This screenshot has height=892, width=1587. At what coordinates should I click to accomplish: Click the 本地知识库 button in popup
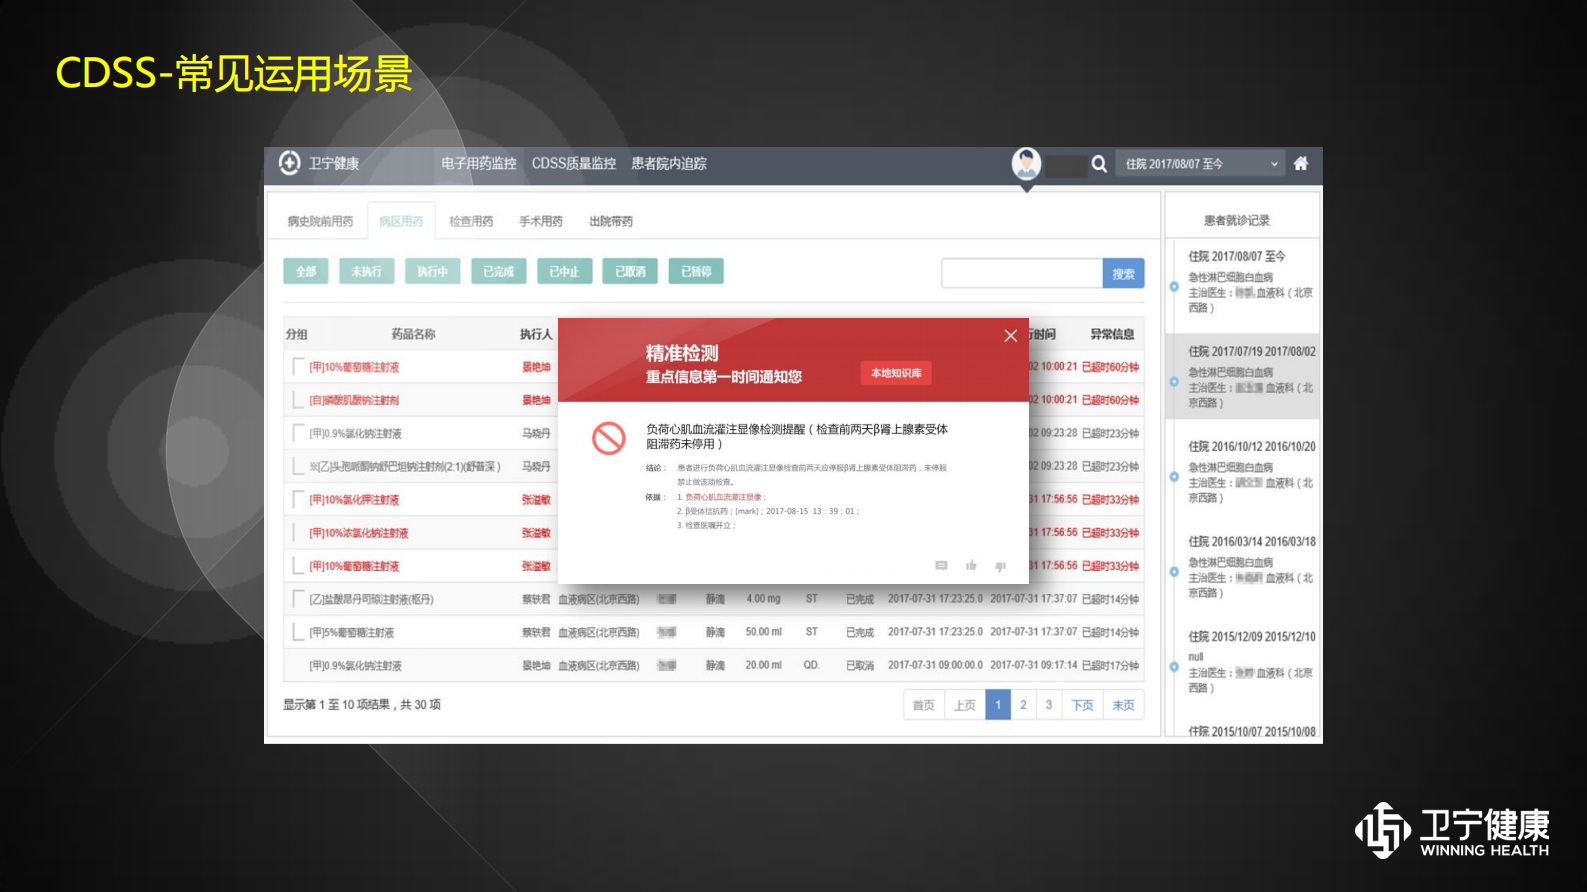pyautogui.click(x=896, y=373)
